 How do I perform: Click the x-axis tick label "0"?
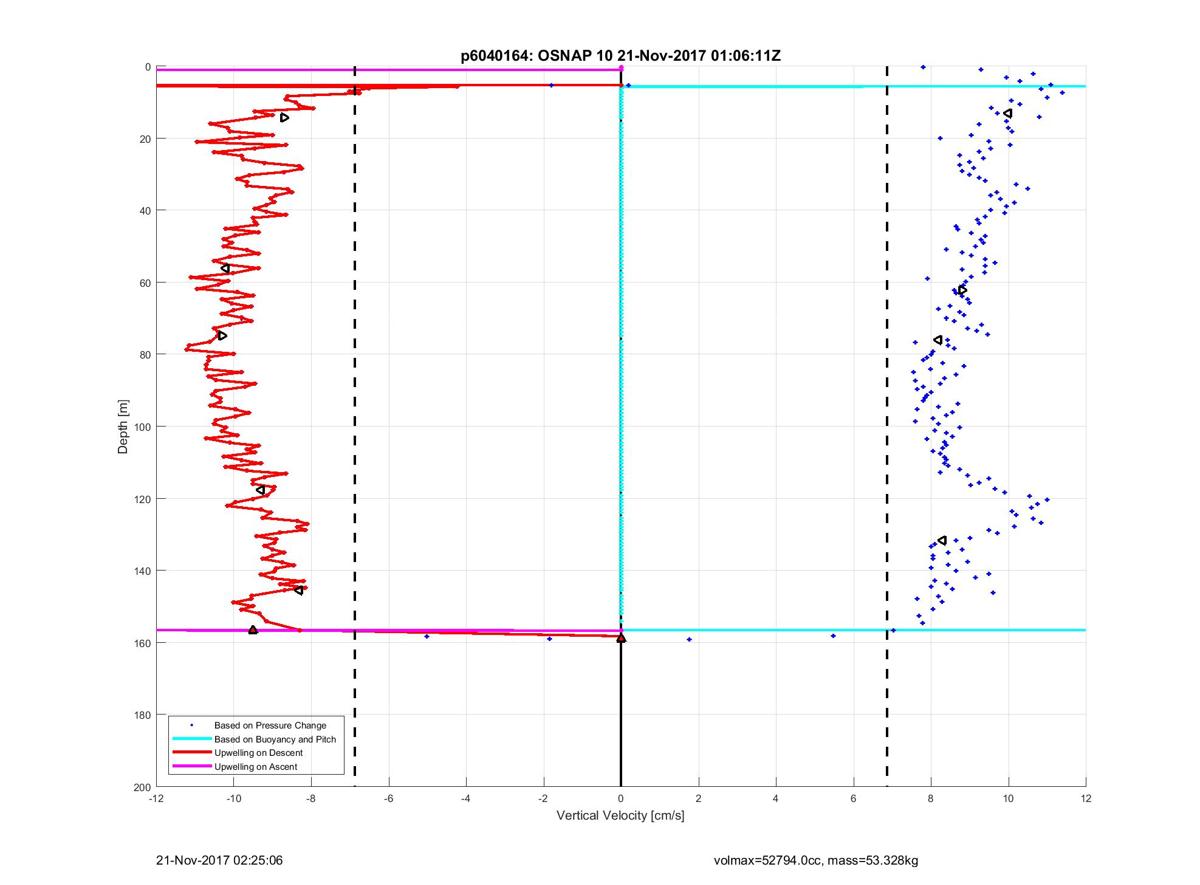(x=621, y=799)
